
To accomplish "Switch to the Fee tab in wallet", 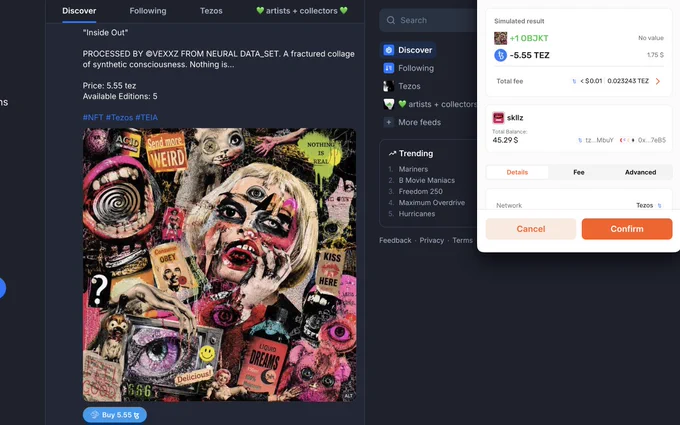I will [579, 172].
